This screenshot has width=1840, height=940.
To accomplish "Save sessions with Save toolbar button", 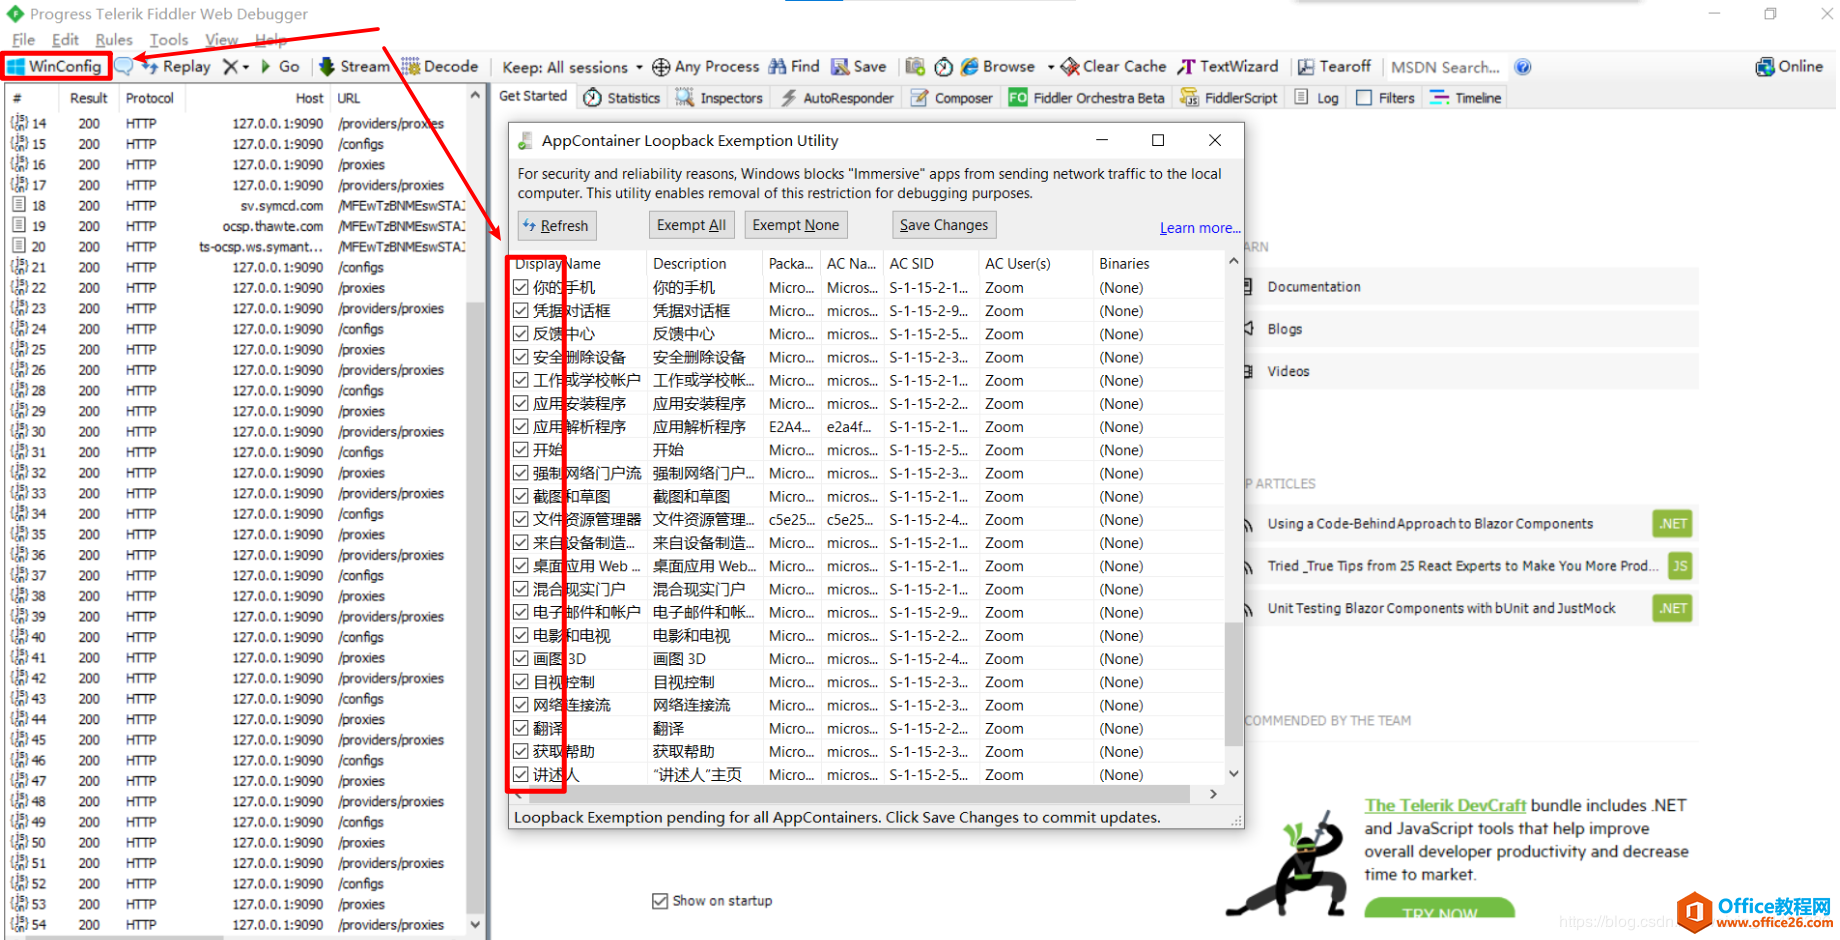I will [x=859, y=66].
